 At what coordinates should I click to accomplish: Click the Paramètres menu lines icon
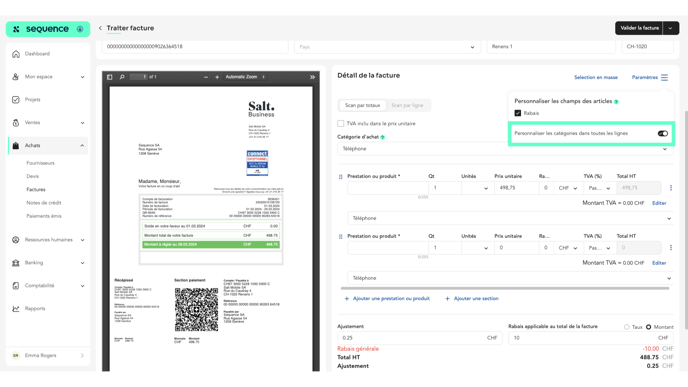click(x=665, y=77)
